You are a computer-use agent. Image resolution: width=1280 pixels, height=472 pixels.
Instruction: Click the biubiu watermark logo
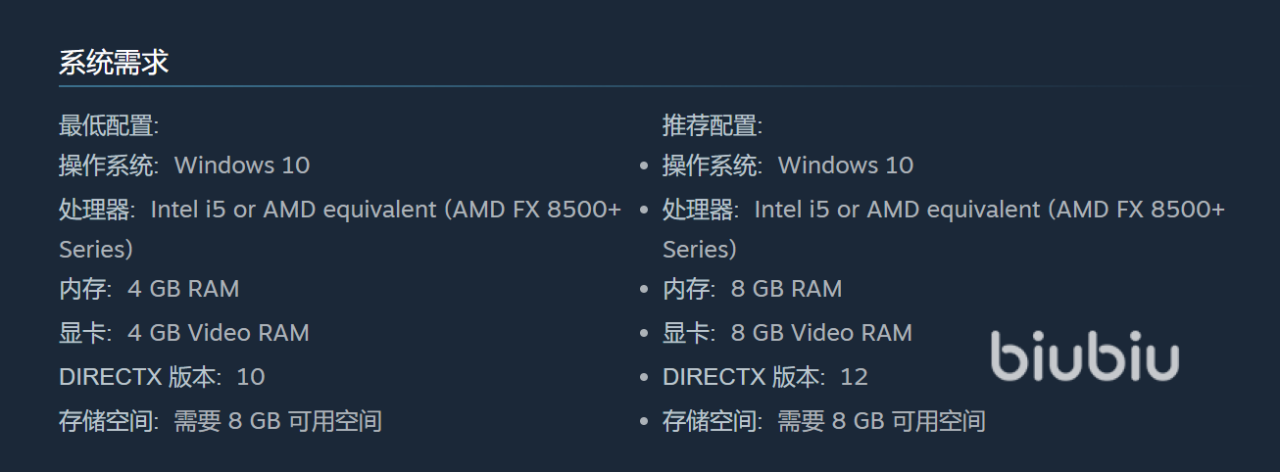(1085, 356)
